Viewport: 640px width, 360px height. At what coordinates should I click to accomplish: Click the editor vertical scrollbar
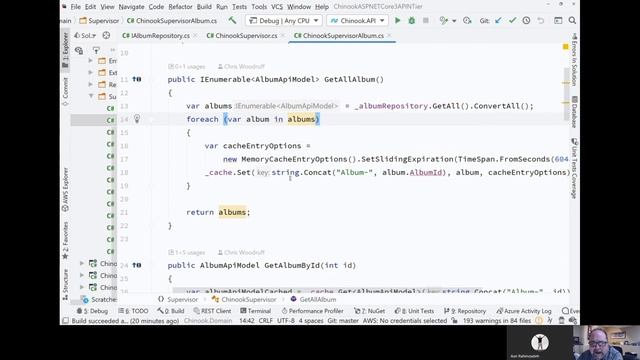(566, 94)
